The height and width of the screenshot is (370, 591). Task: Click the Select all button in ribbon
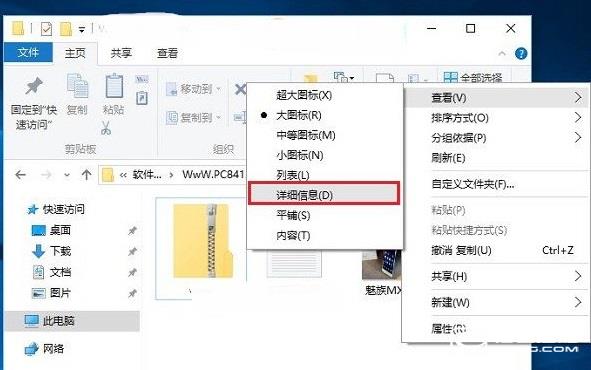(473, 78)
